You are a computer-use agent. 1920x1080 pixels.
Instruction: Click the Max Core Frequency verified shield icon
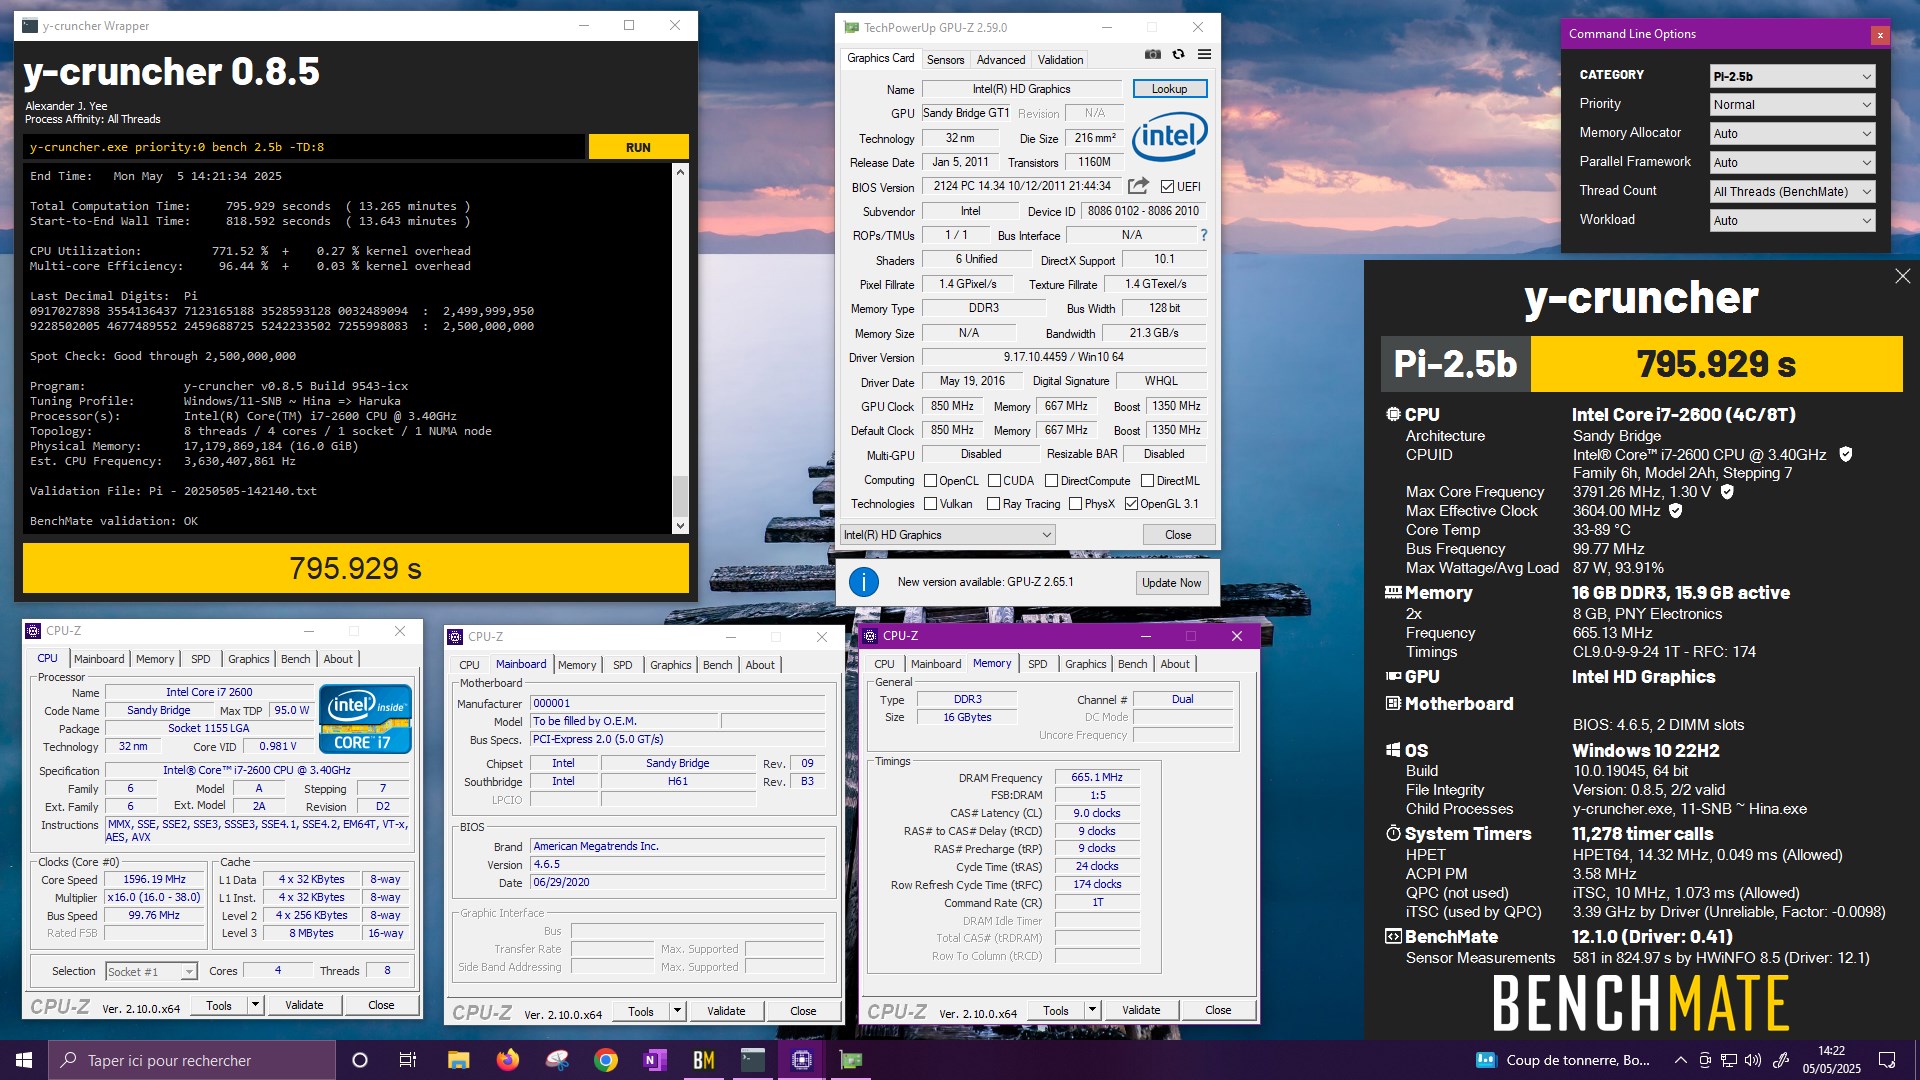(1727, 491)
